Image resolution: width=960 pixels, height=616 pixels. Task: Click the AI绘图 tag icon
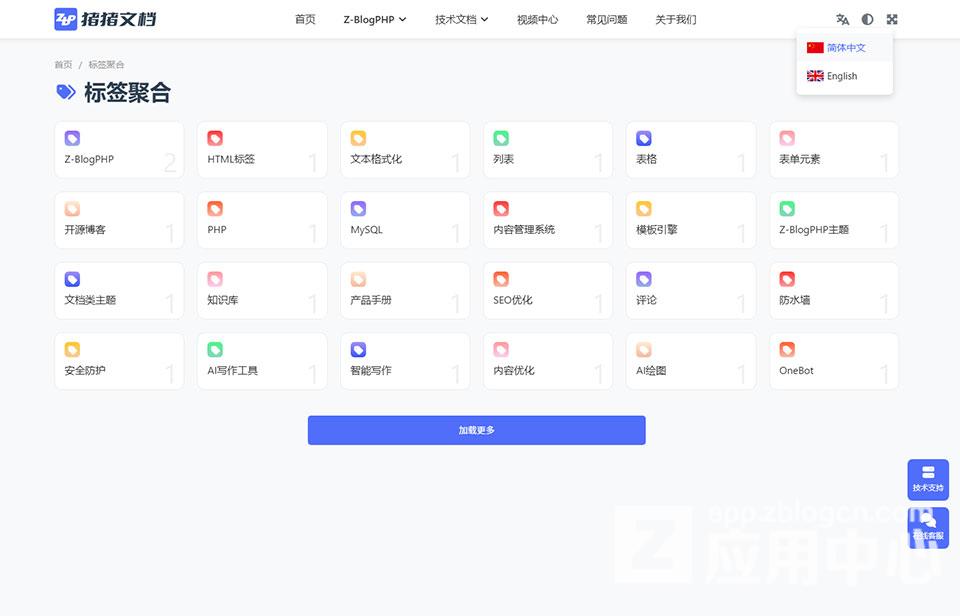[x=643, y=349]
